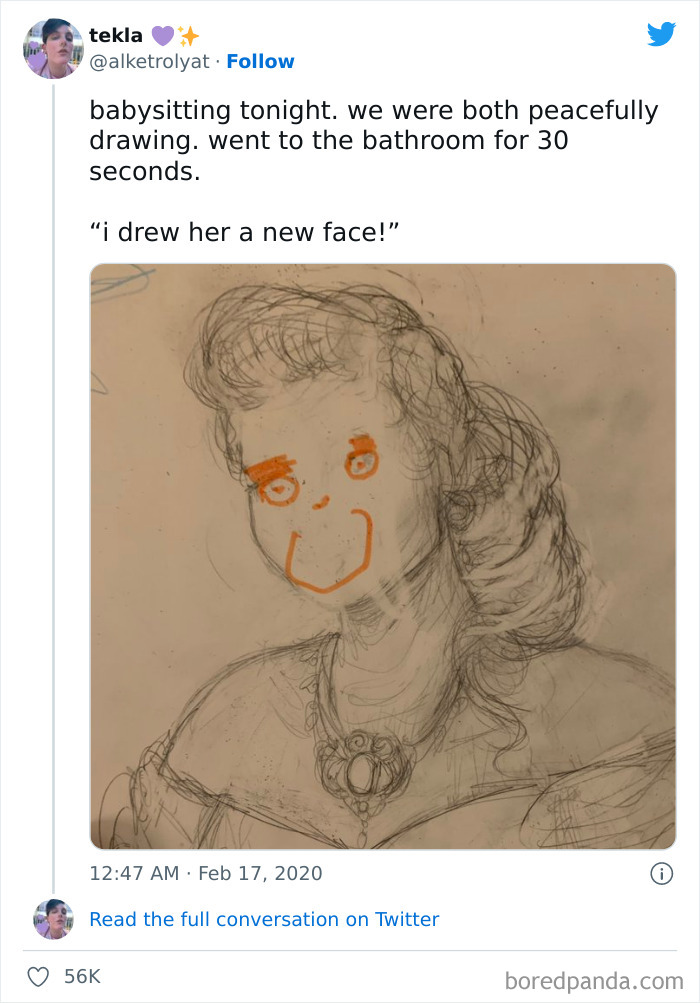This screenshot has height=1003, width=700.
Task: View the 56K likes count
Action: point(83,976)
